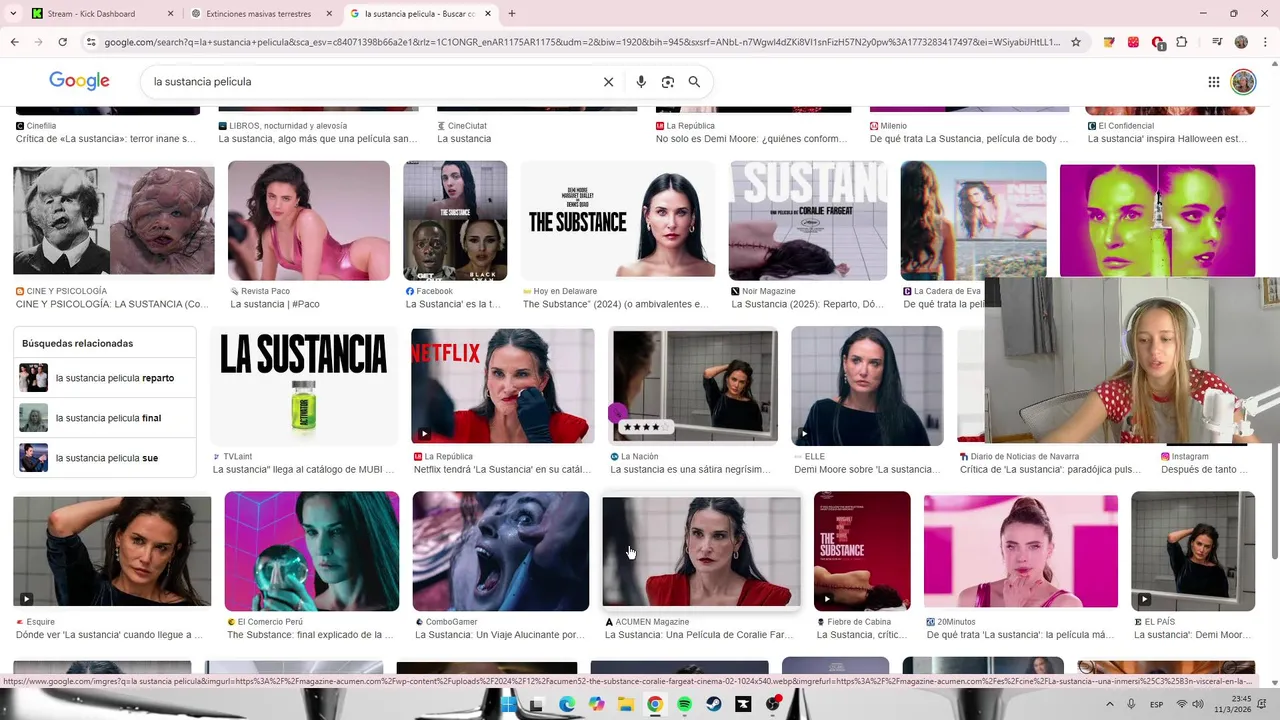
Task: Open the Windows Start menu
Action: [x=508, y=704]
